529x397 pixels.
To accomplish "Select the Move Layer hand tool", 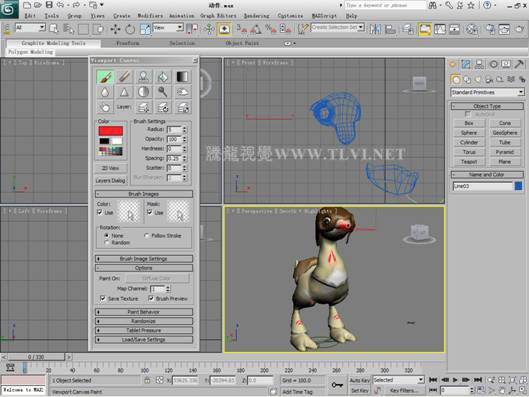I will click(105, 107).
